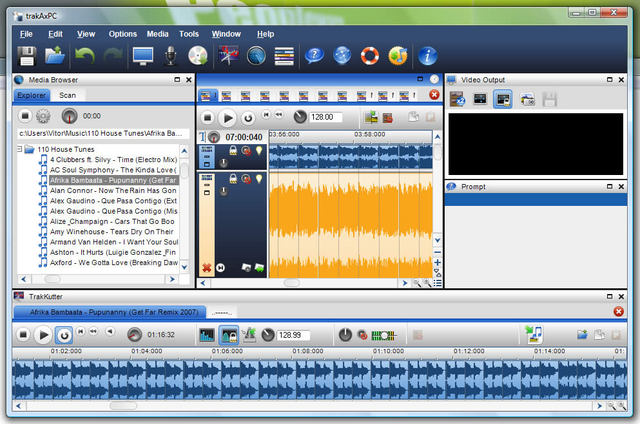Toggle loop playback in TrakKutter
This screenshot has width=640, height=424.
tap(64, 335)
